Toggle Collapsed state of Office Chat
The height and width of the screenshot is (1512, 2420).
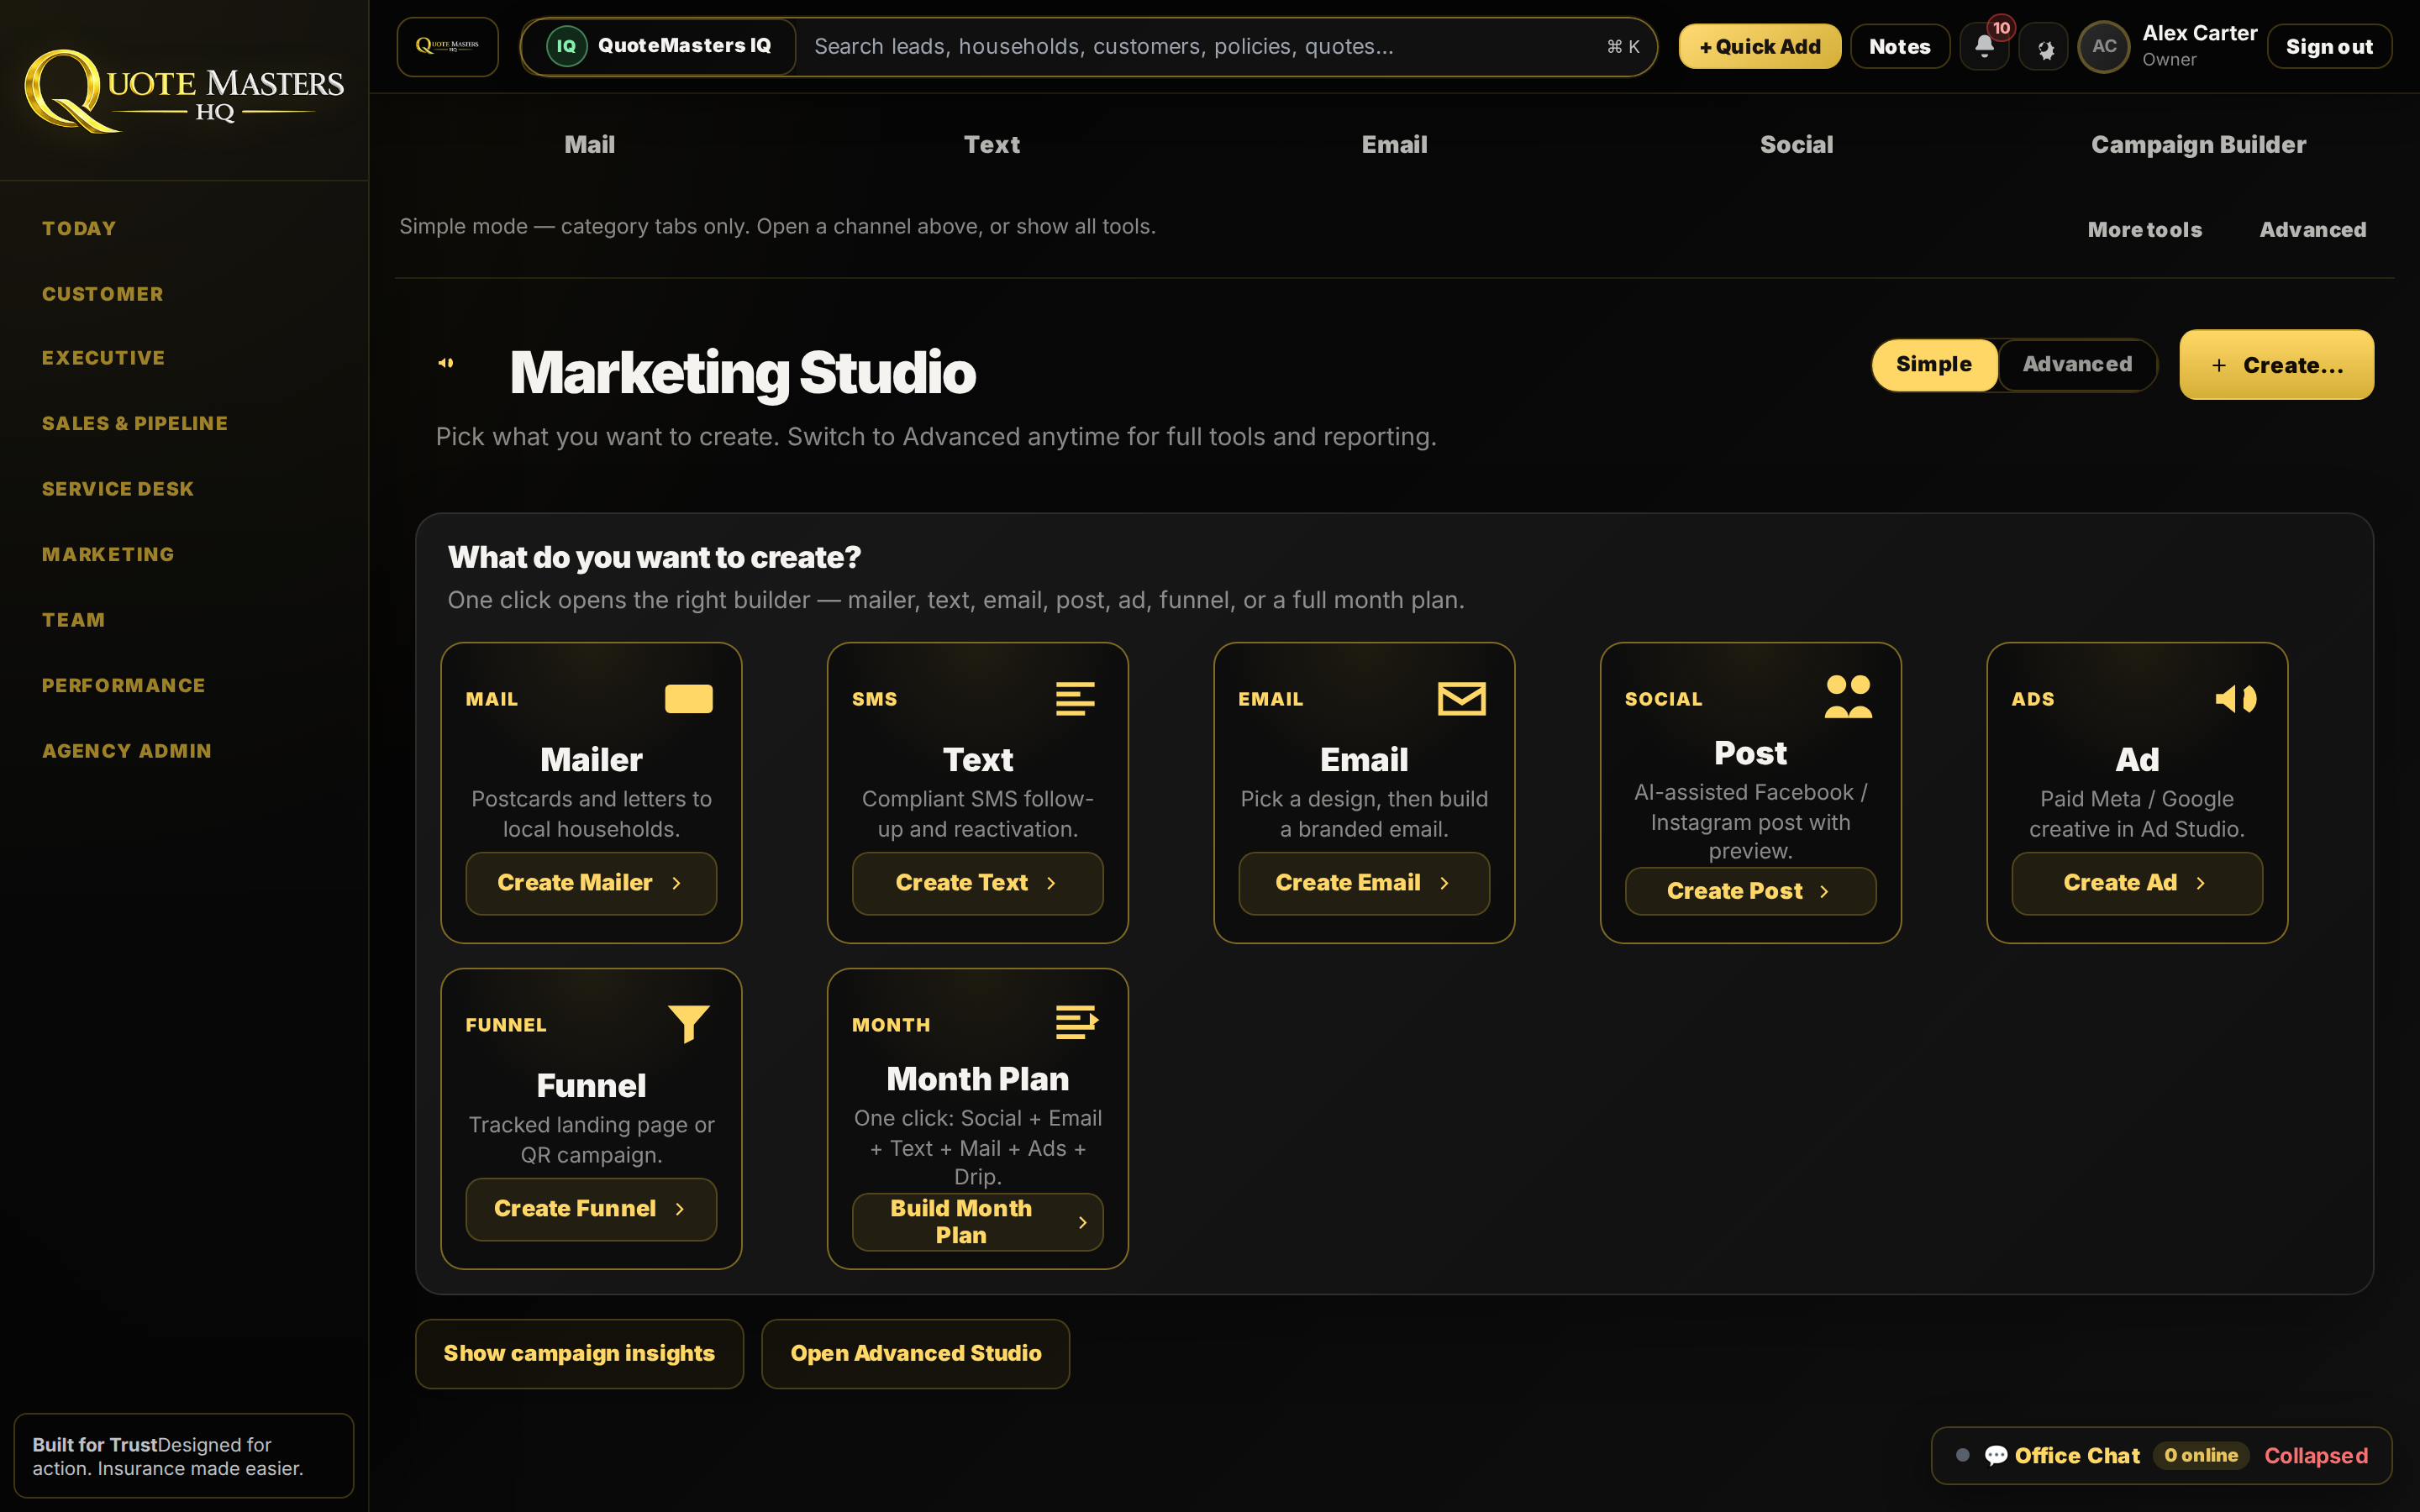[2316, 1455]
